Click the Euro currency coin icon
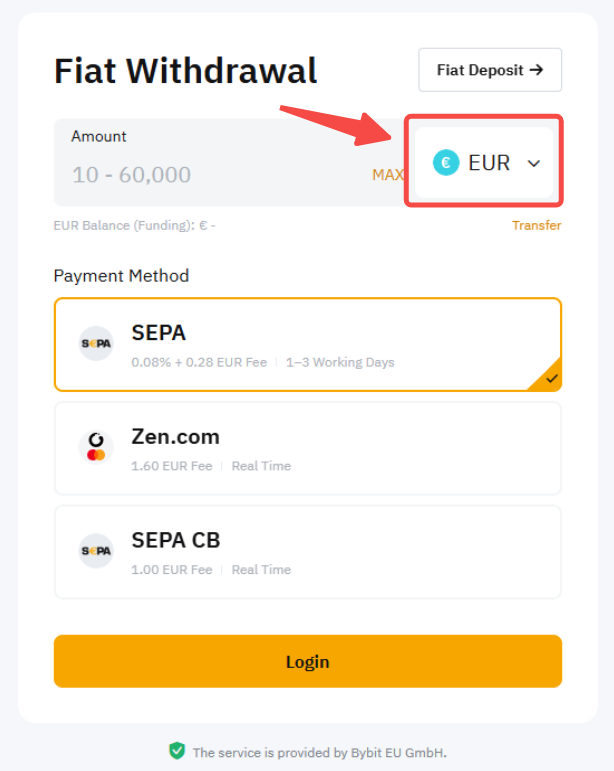Image resolution: width=614 pixels, height=771 pixels. 446,163
